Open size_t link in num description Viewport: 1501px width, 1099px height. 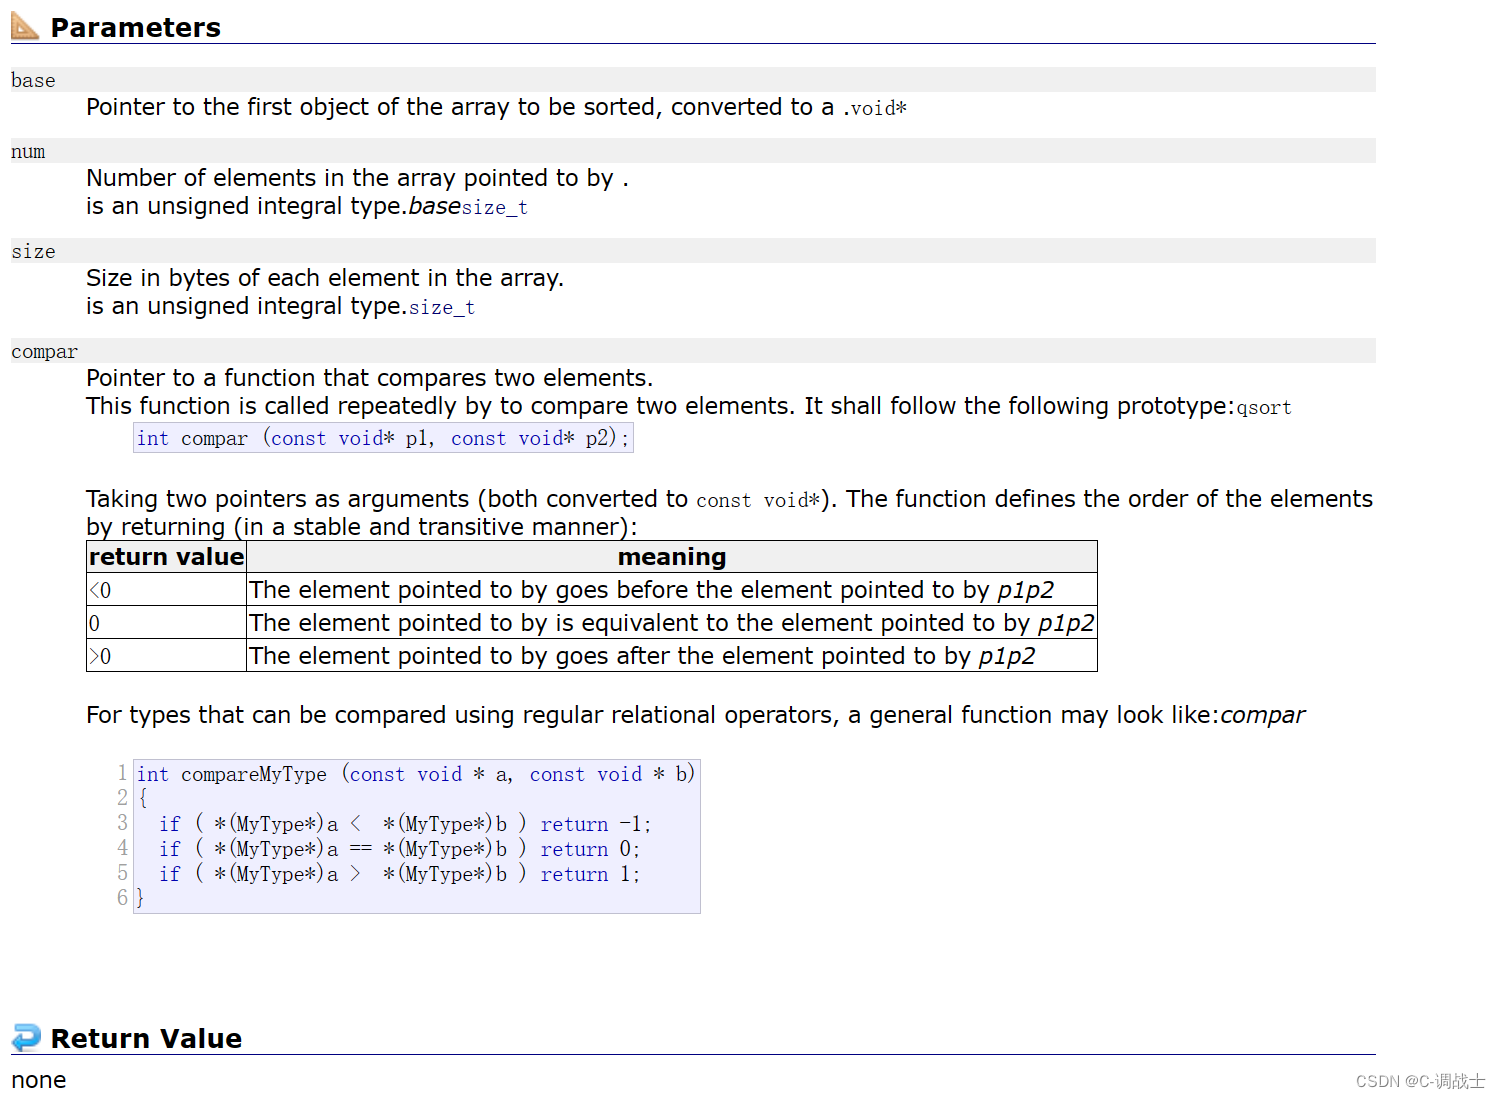(x=494, y=208)
